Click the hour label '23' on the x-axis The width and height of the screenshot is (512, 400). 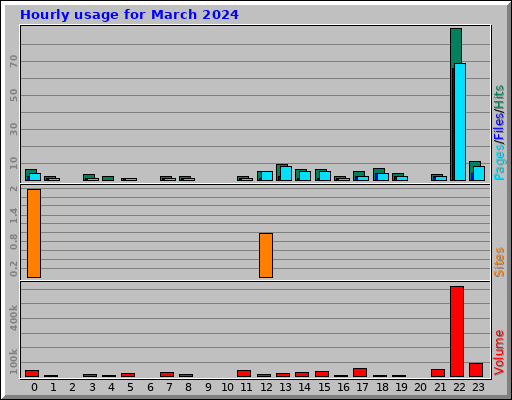pos(478,387)
